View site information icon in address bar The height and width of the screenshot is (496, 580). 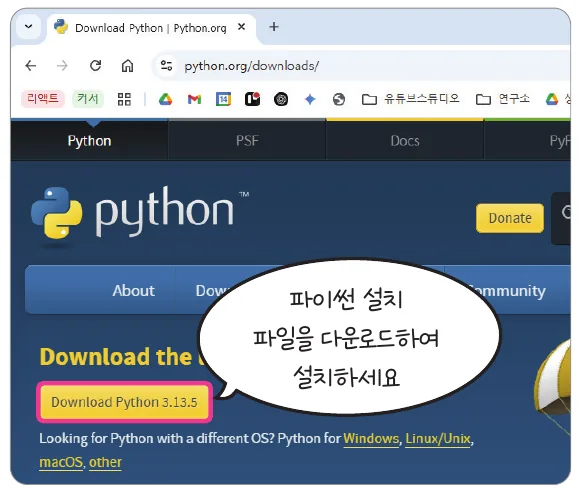166,66
